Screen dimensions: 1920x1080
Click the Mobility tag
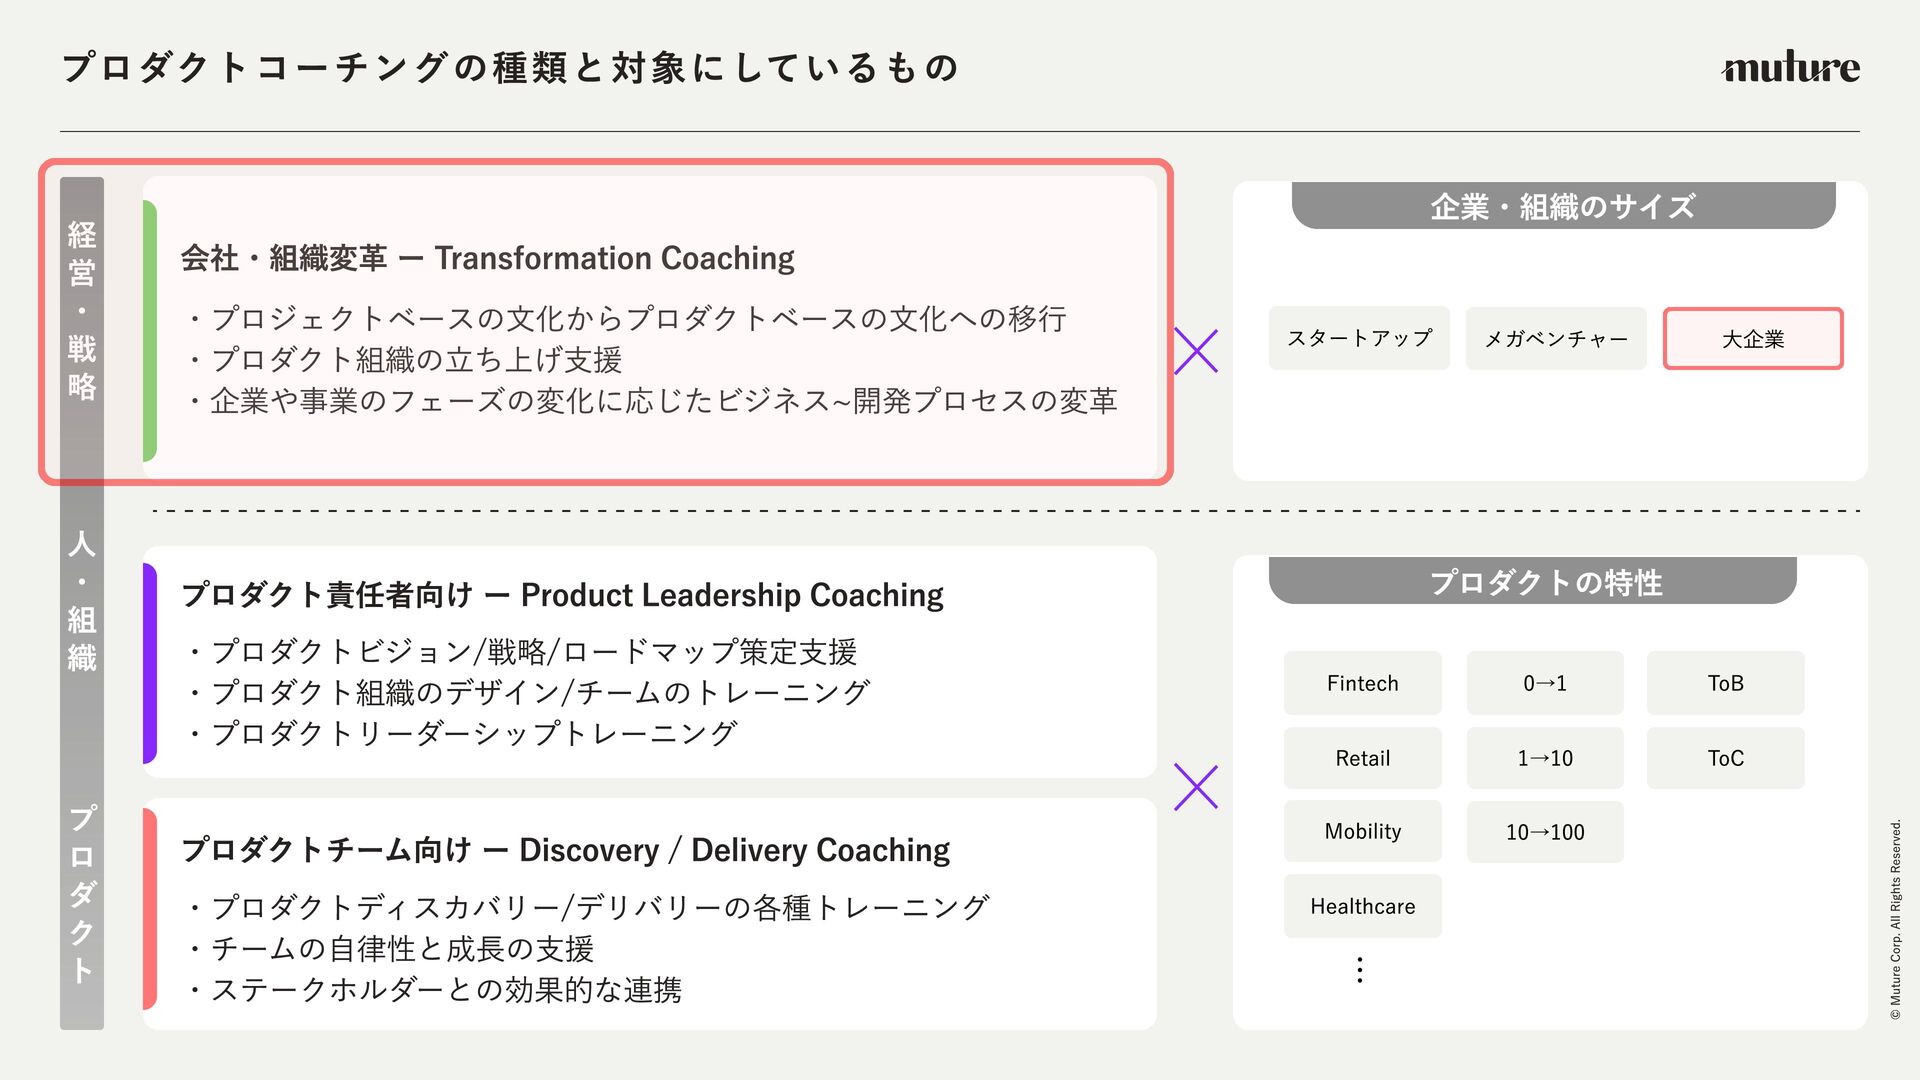(1362, 832)
